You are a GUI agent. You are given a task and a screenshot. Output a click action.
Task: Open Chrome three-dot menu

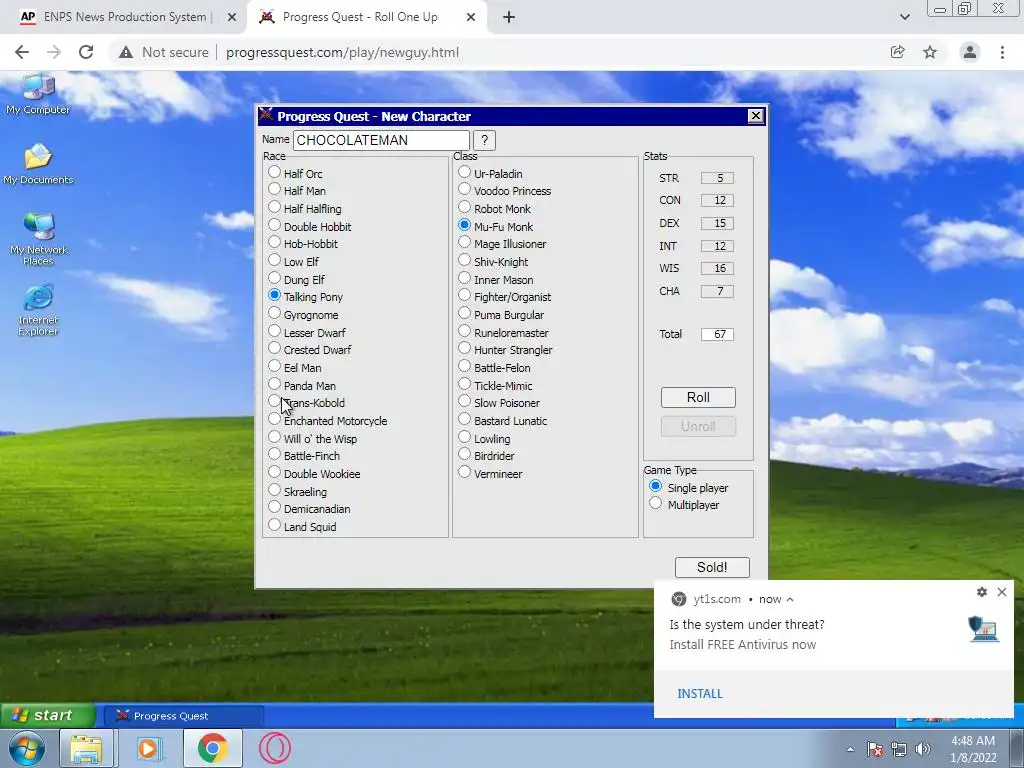coord(1002,52)
